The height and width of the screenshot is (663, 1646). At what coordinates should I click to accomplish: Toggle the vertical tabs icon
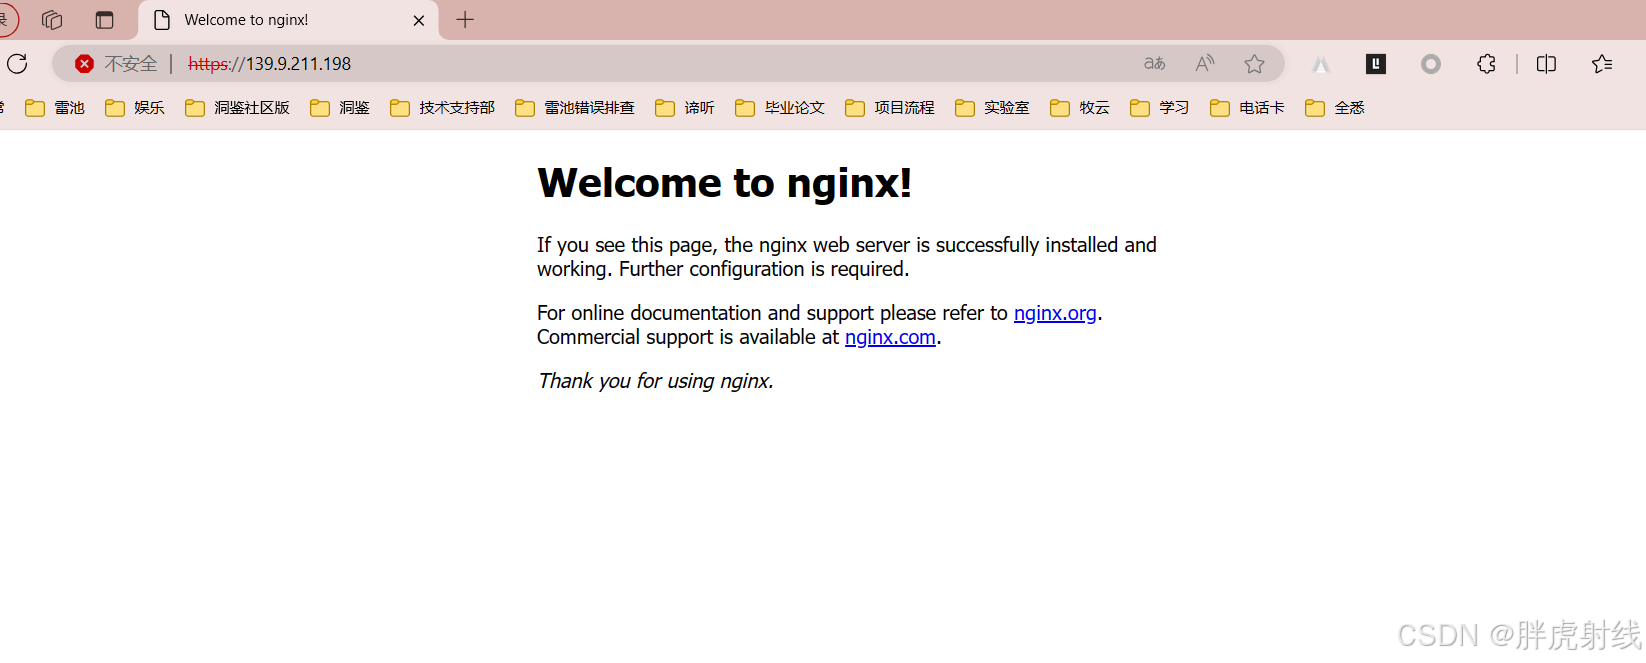click(104, 20)
